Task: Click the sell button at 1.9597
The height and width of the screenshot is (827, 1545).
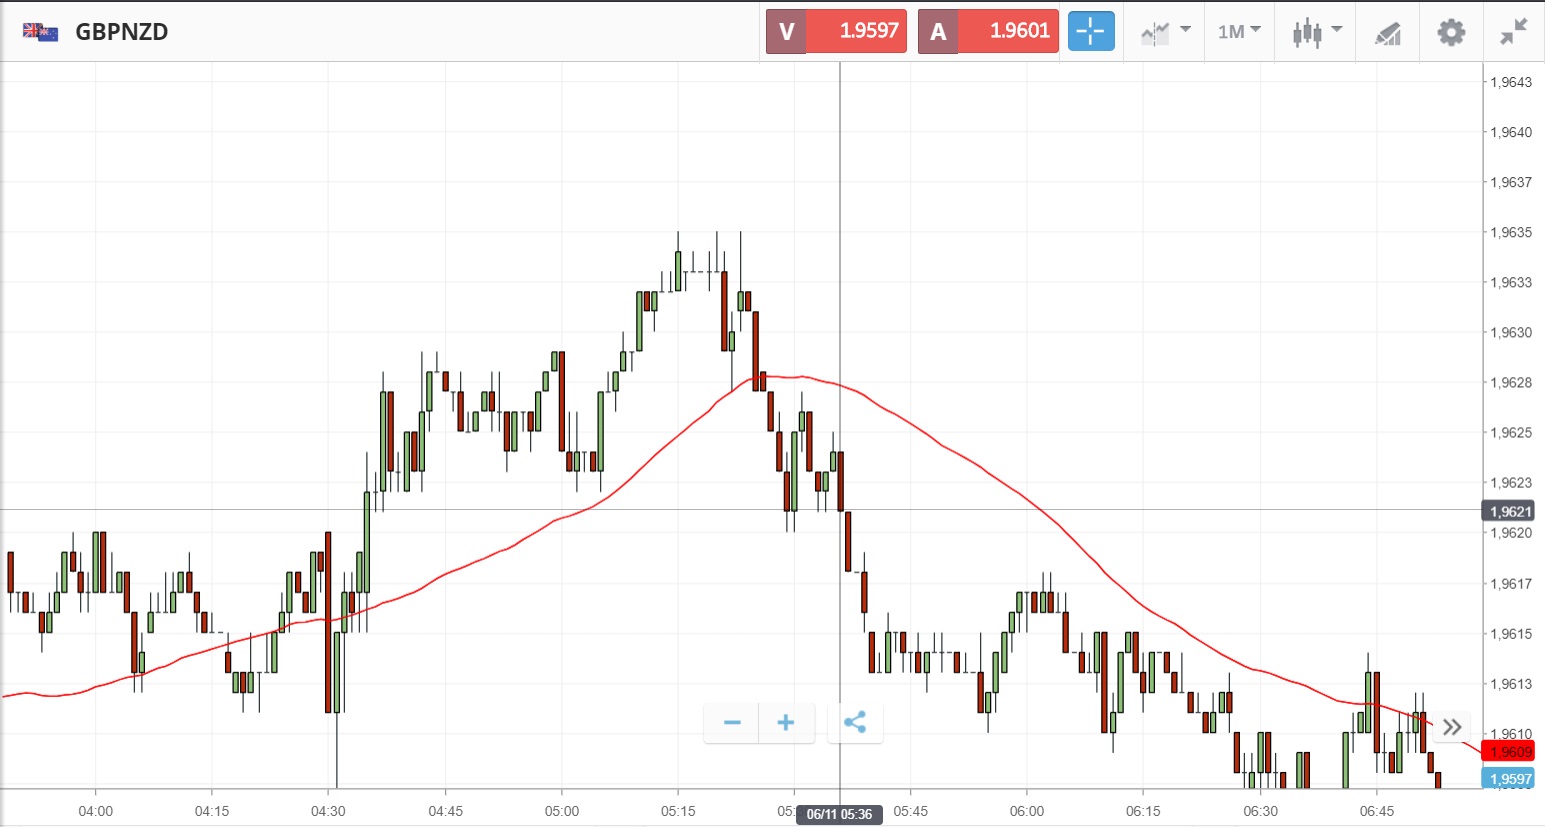Action: coord(837,31)
